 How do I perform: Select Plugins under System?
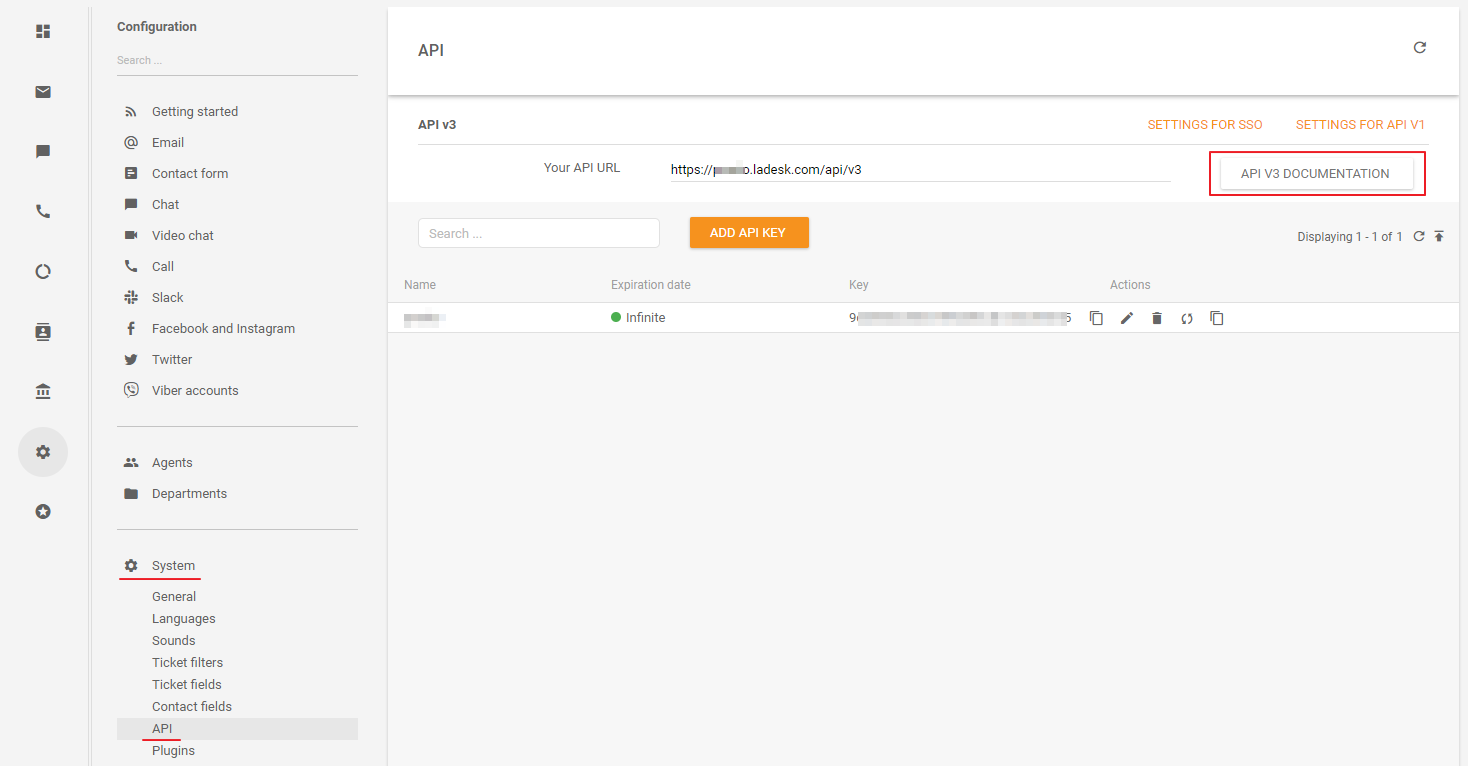coord(173,751)
